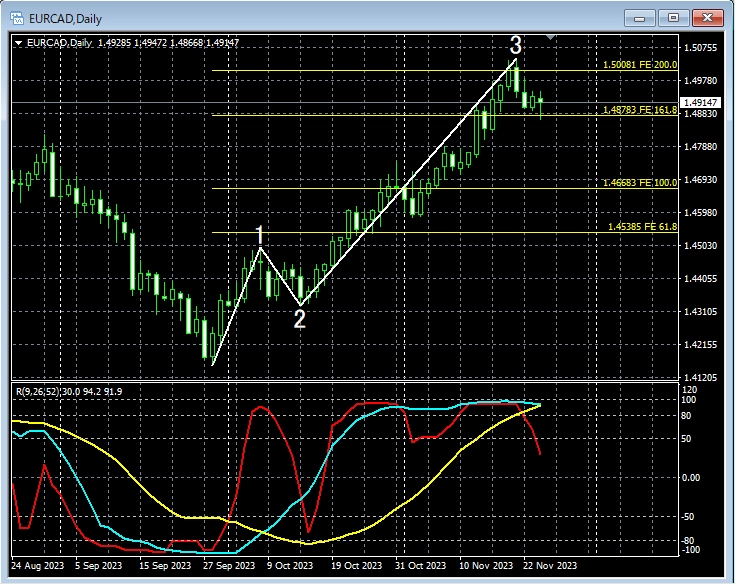Close the EURCAD,Daily chart window

pos(707,17)
